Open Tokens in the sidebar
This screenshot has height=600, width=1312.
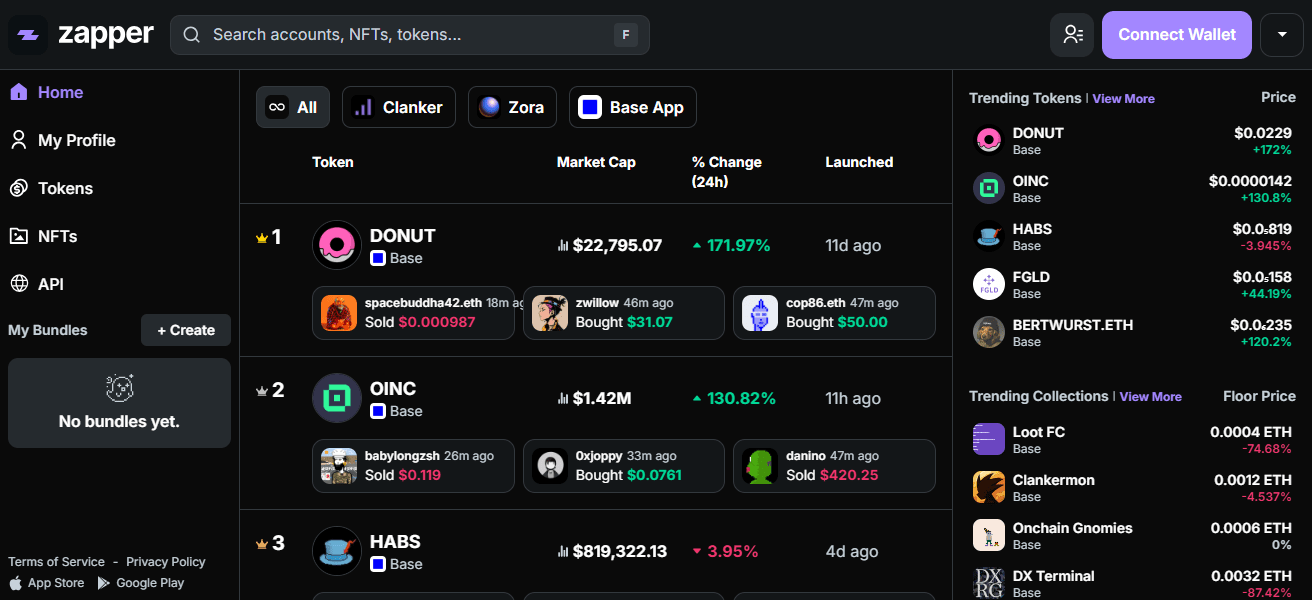tap(51, 188)
